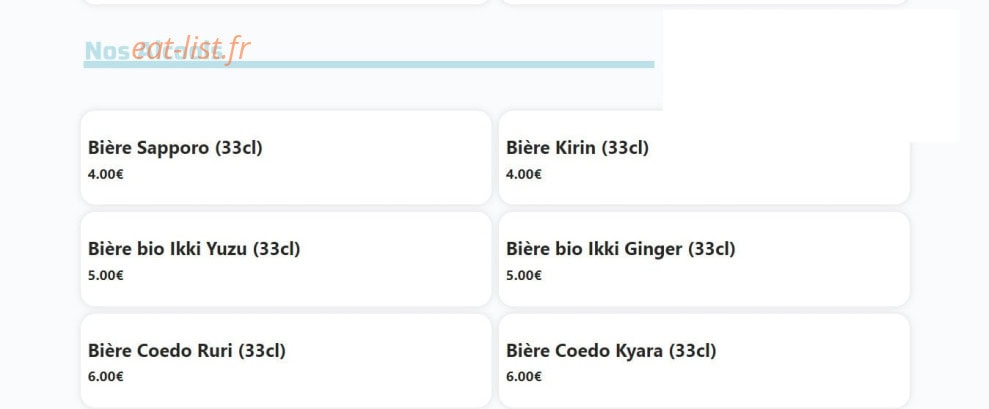The width and height of the screenshot is (989, 409).
Task: Click the 6.00€ price under Coedo Kyara
Action: 524,377
